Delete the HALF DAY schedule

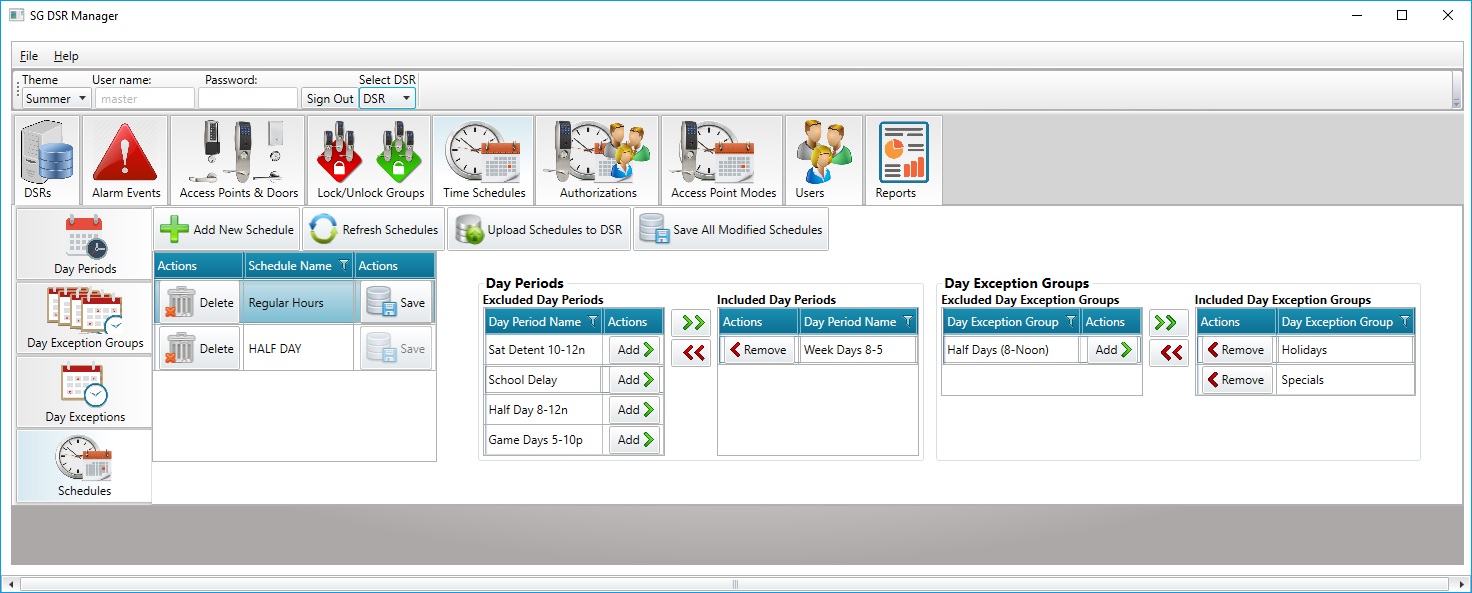pyautogui.click(x=199, y=348)
